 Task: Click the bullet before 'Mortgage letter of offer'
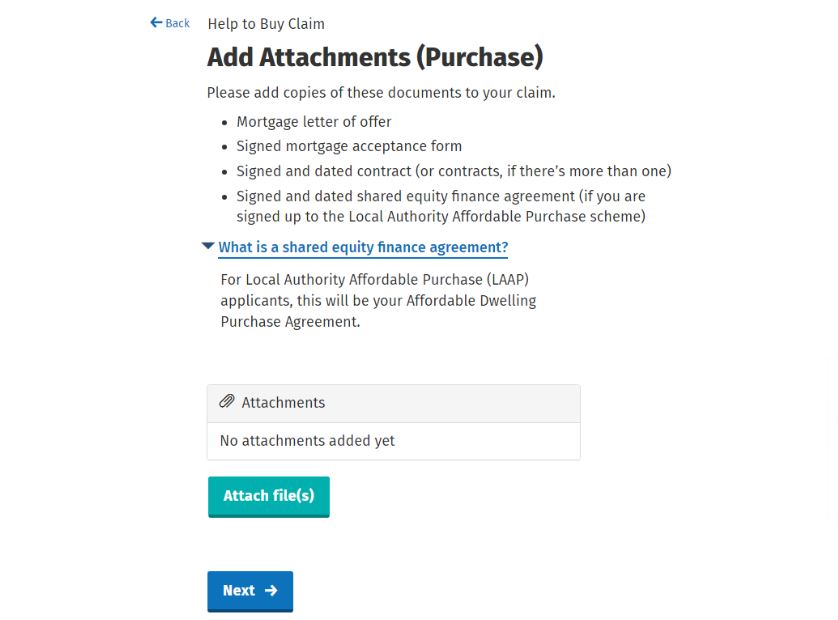point(224,122)
